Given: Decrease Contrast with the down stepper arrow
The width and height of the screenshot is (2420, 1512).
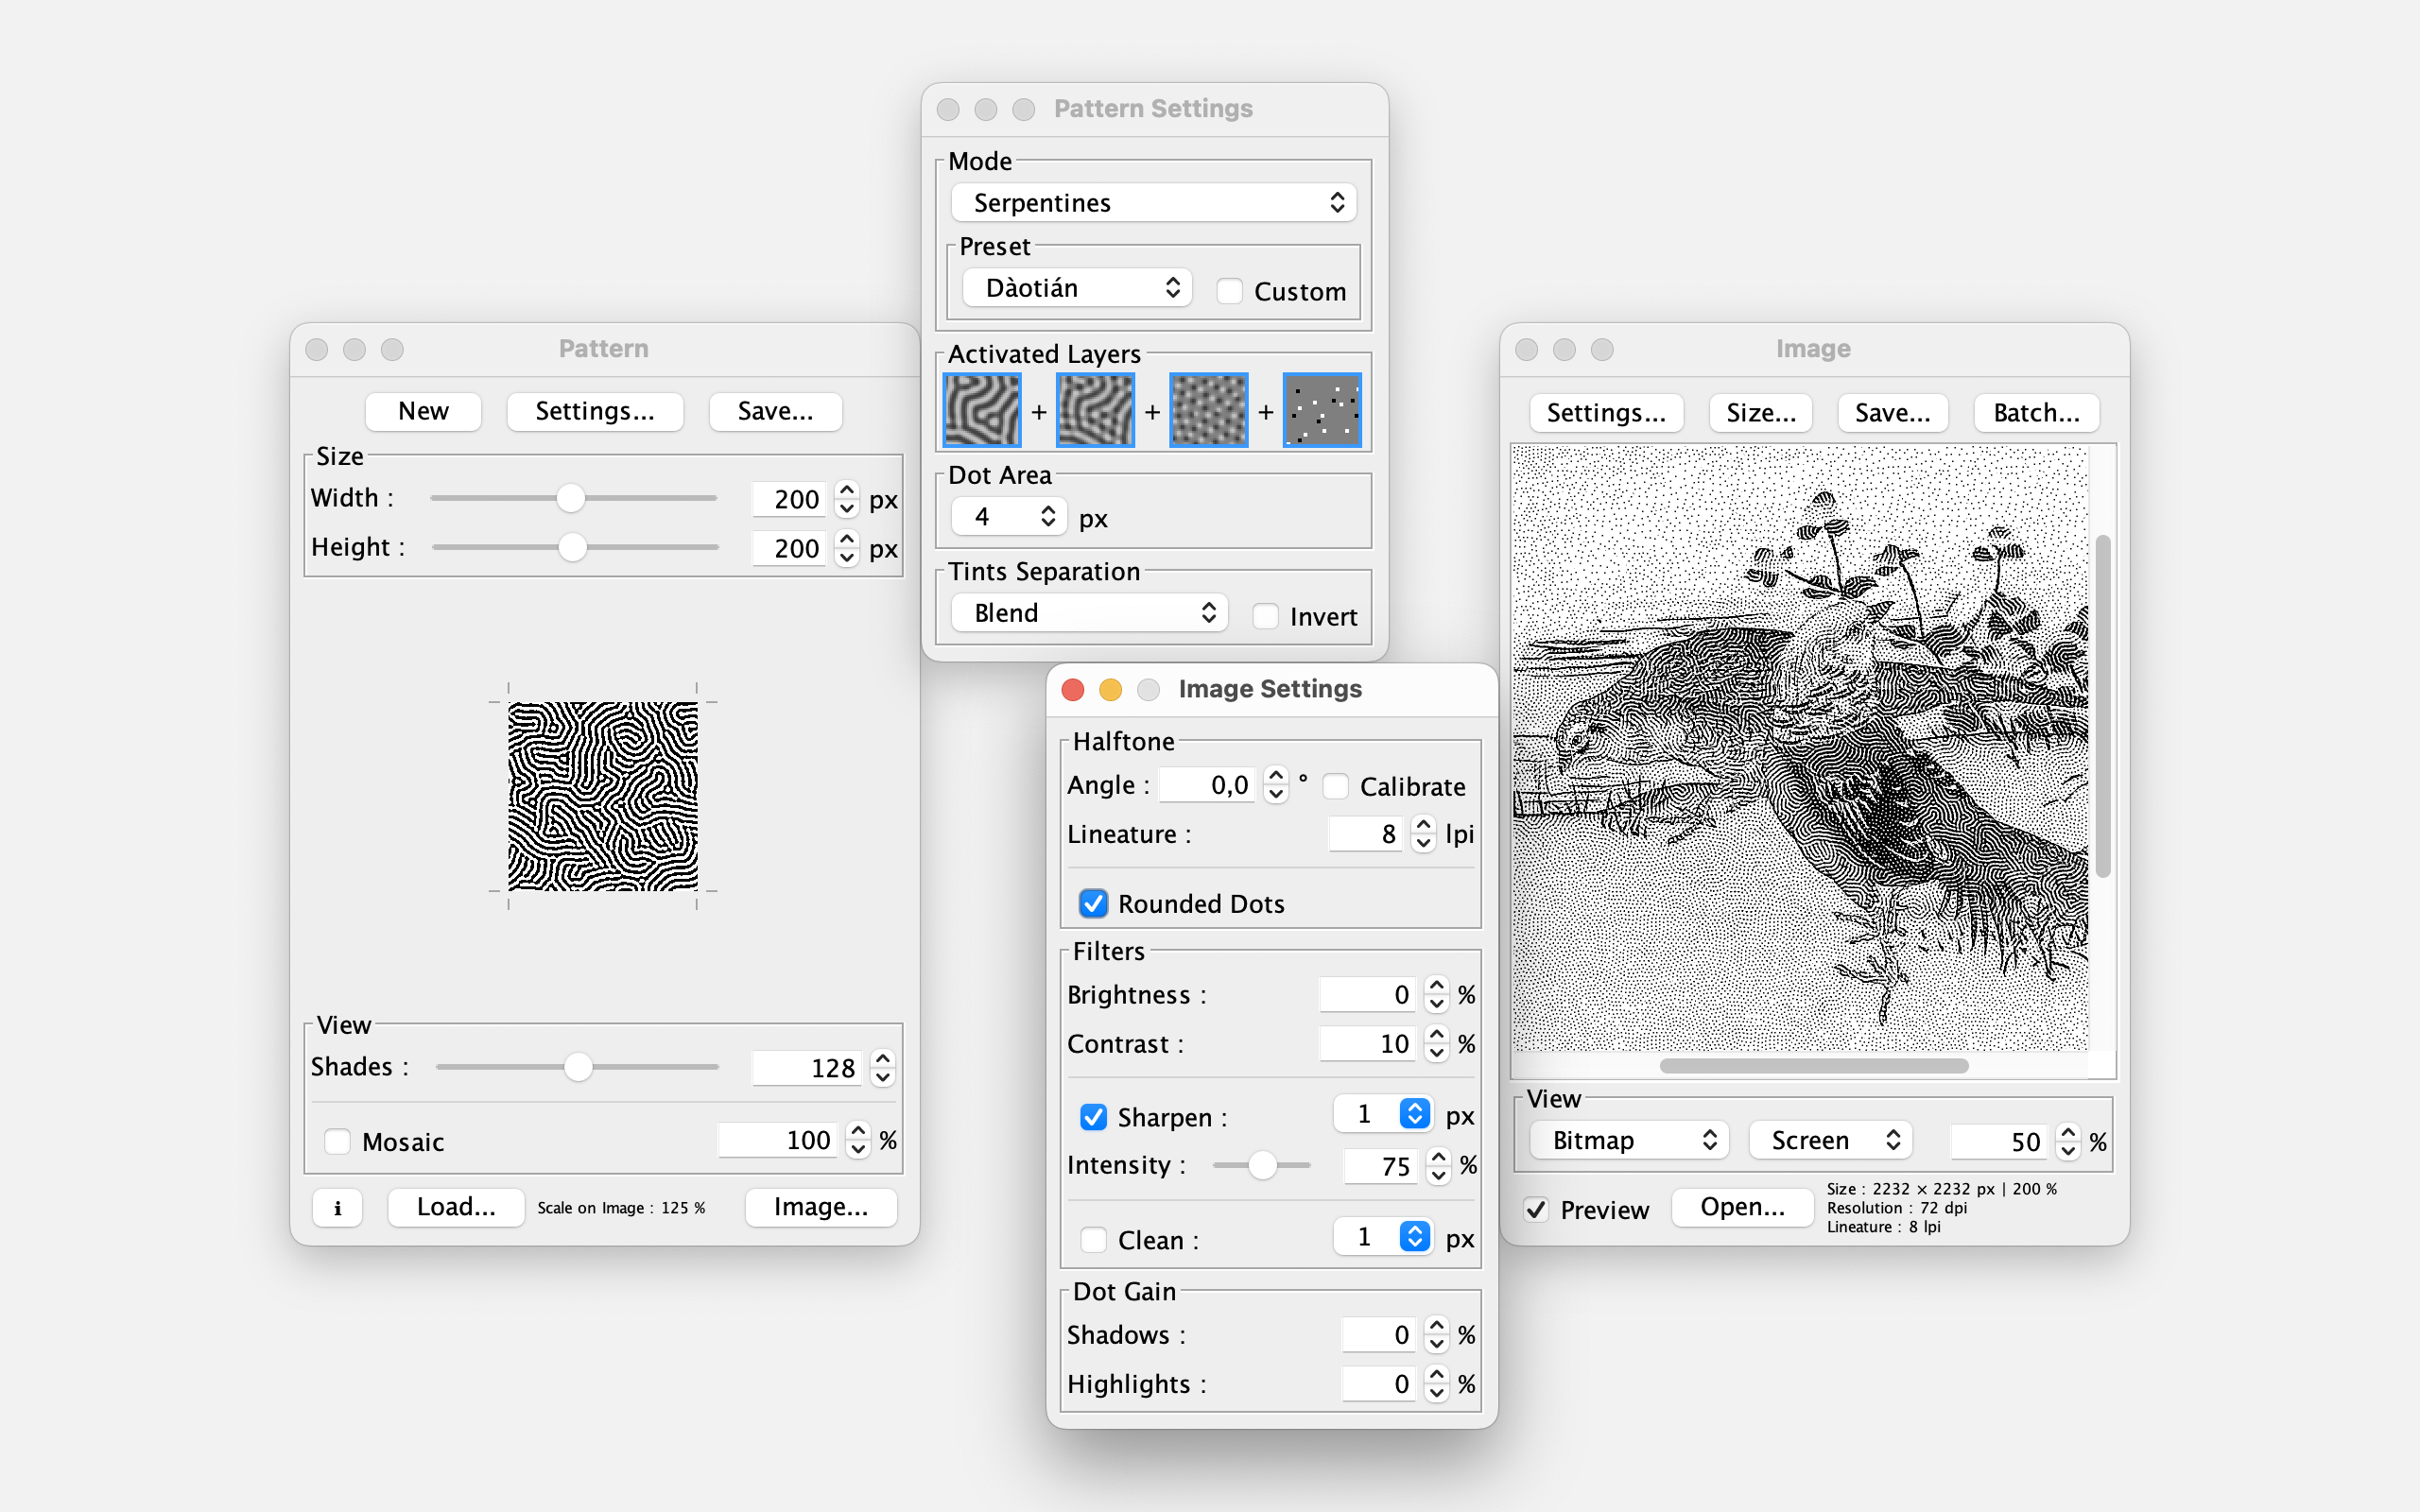Looking at the screenshot, I should pyautogui.click(x=1437, y=1053).
